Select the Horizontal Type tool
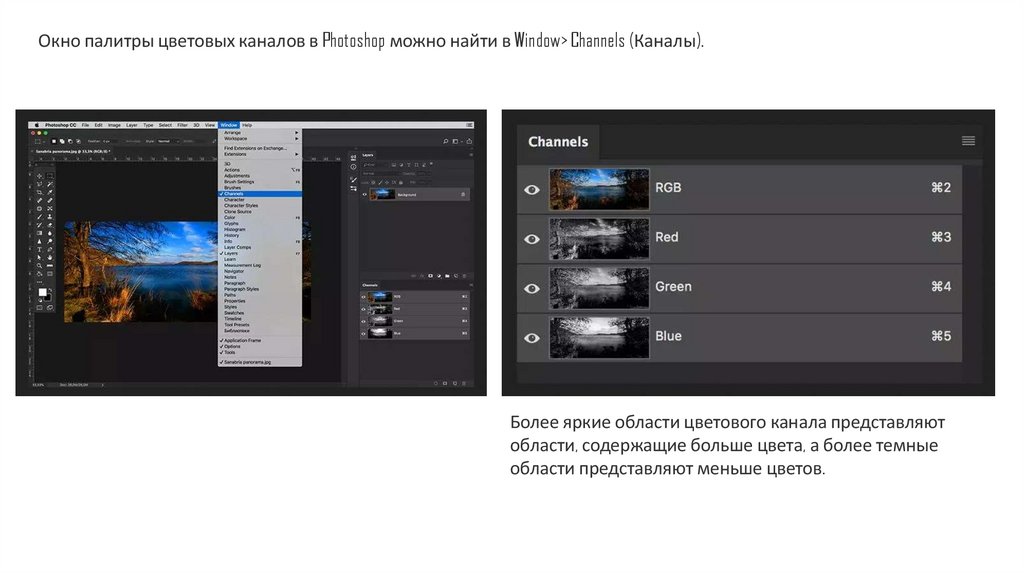This screenshot has height=574, width=1024. (39, 249)
